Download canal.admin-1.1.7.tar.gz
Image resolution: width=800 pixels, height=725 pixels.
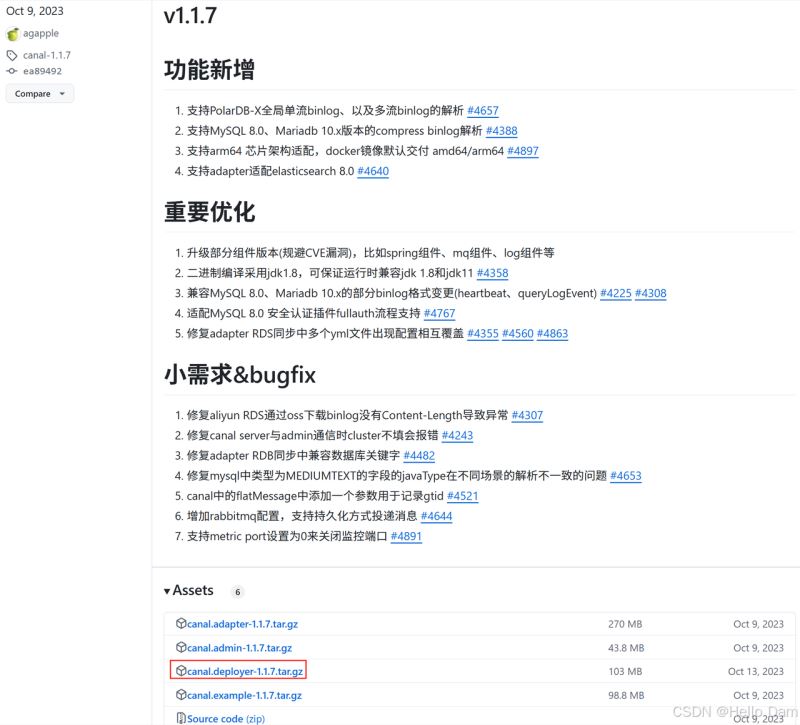239,648
